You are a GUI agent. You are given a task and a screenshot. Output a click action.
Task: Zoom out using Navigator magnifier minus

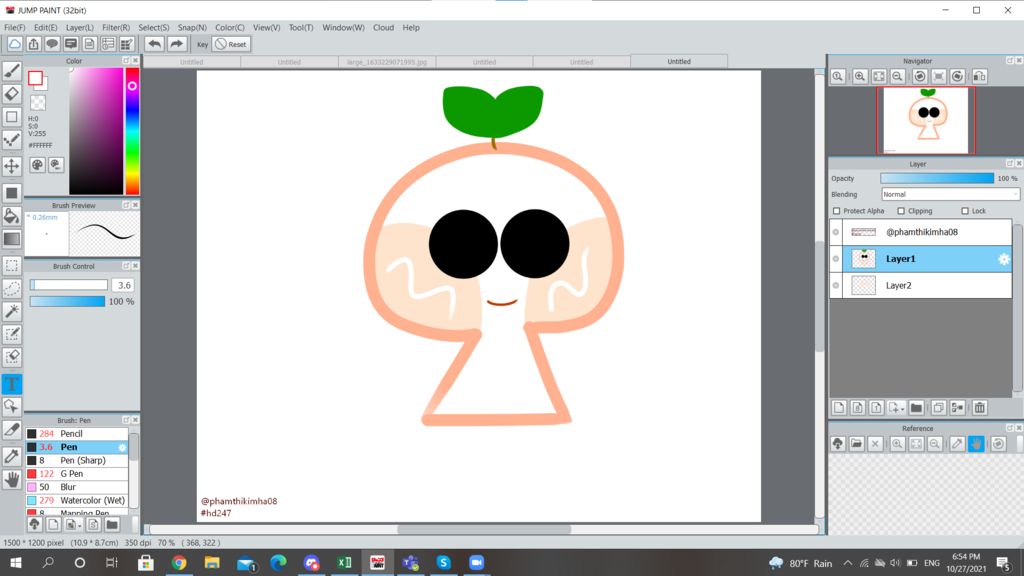tap(898, 76)
